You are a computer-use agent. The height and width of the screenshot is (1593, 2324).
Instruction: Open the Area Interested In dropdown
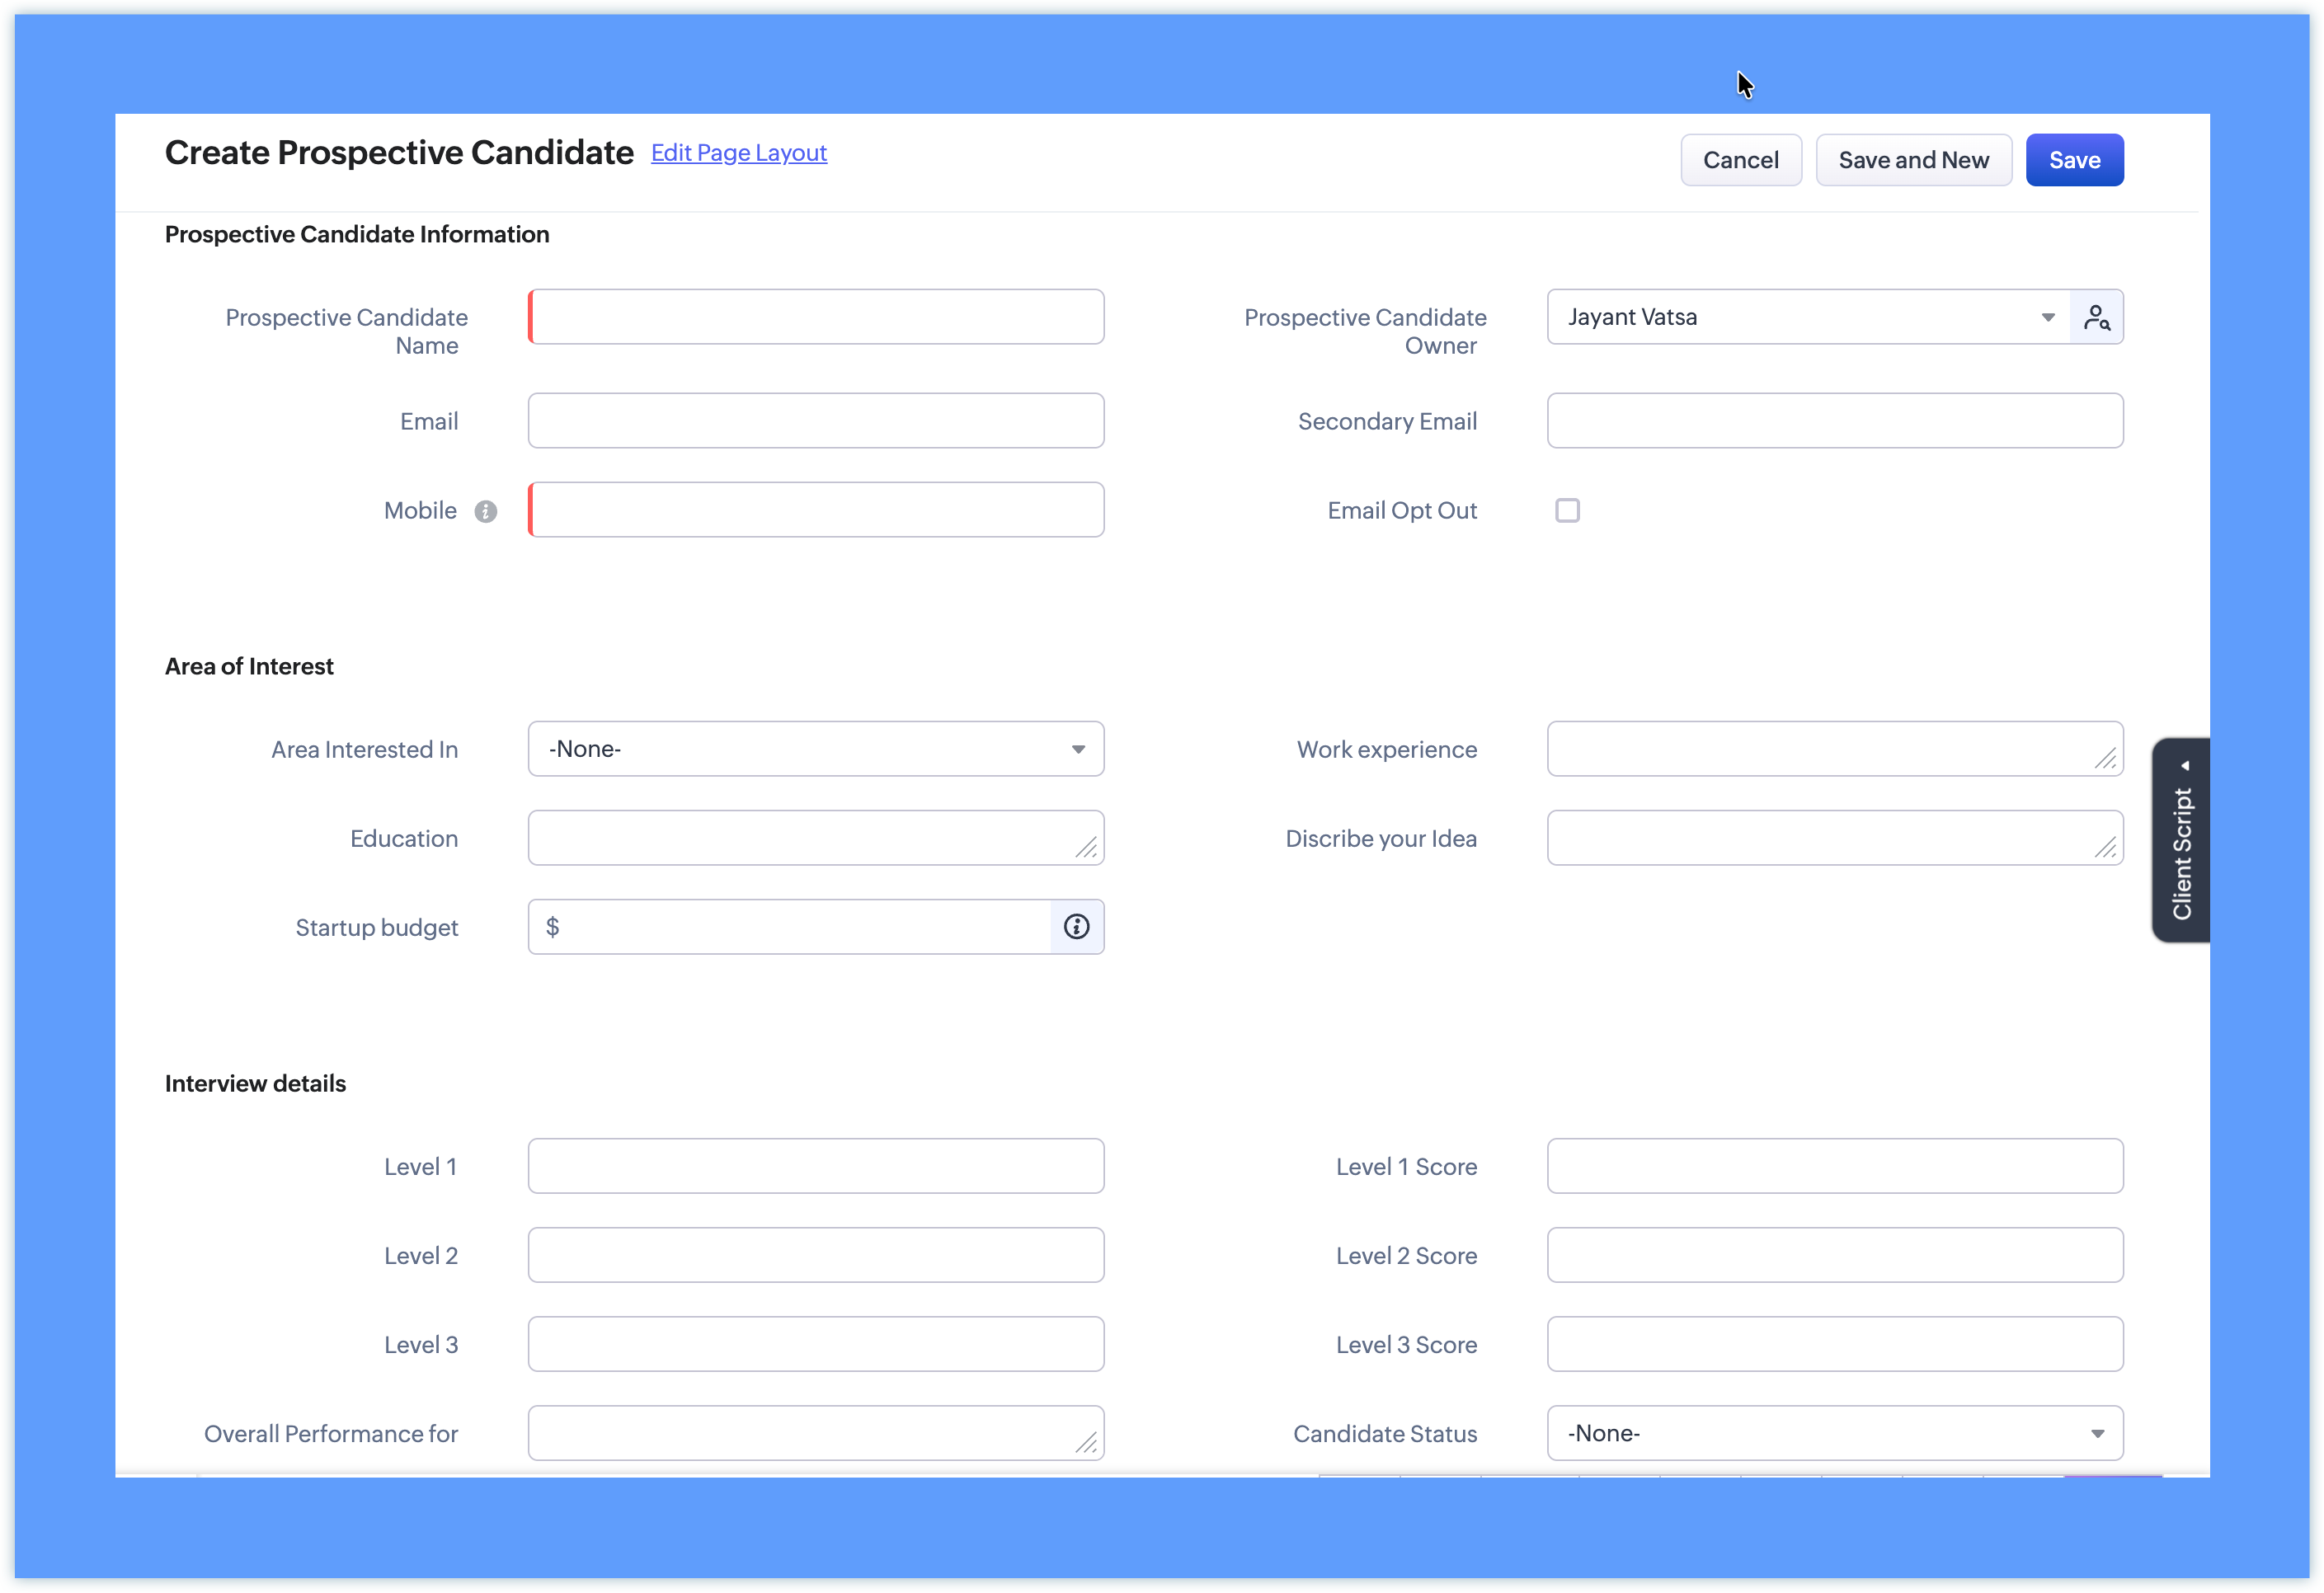pyautogui.click(x=815, y=749)
